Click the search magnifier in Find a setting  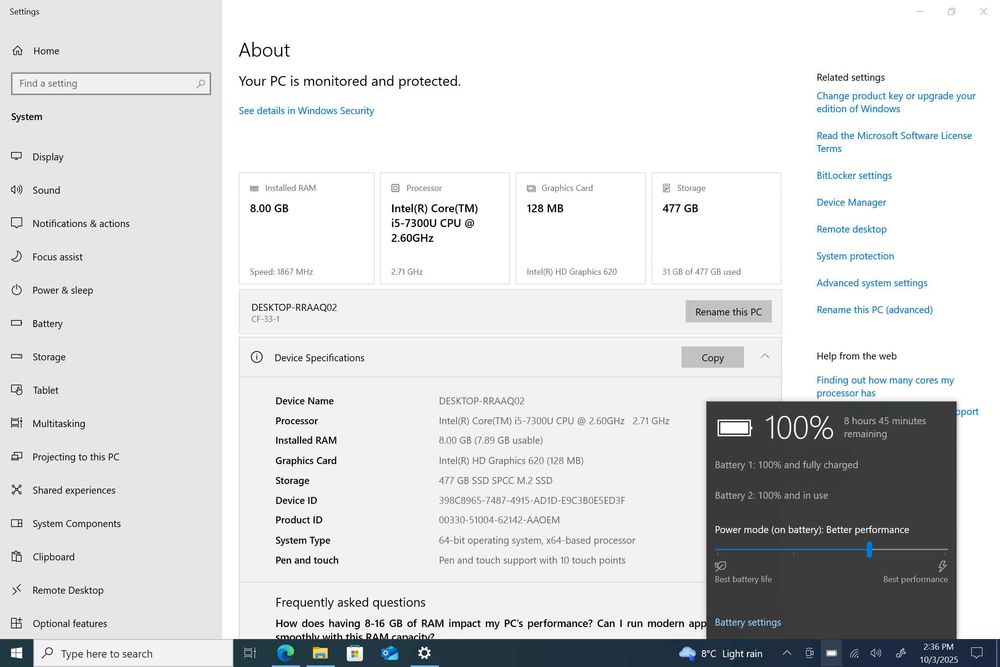pyautogui.click(x=200, y=84)
